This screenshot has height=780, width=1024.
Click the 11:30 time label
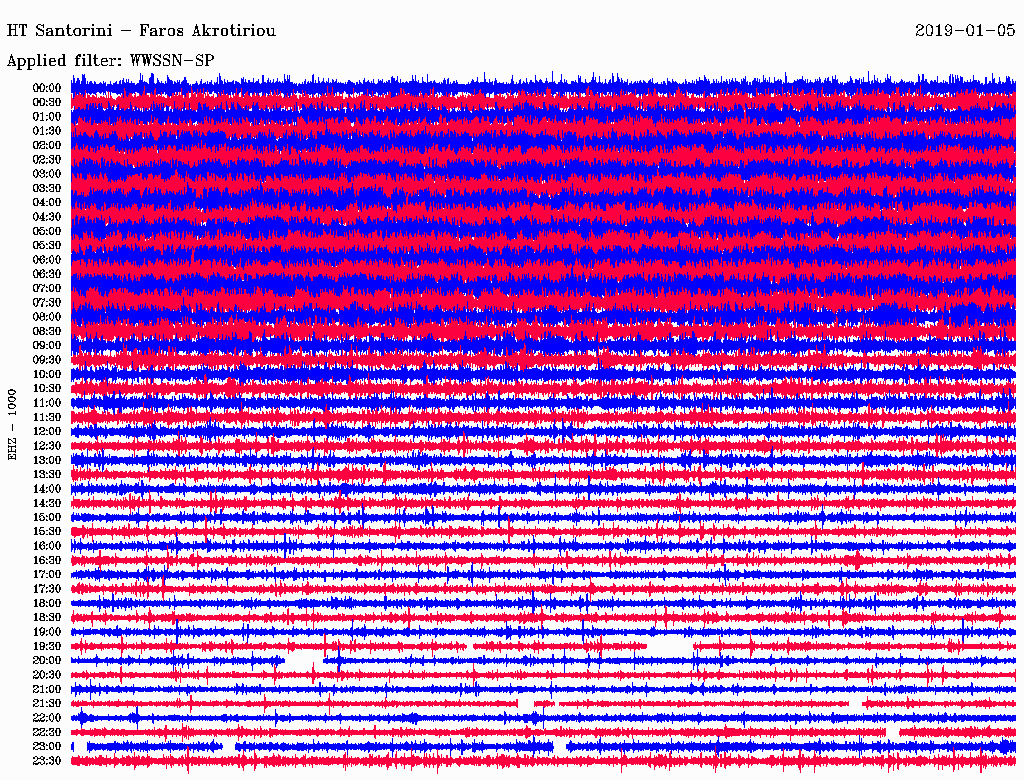pos(46,417)
